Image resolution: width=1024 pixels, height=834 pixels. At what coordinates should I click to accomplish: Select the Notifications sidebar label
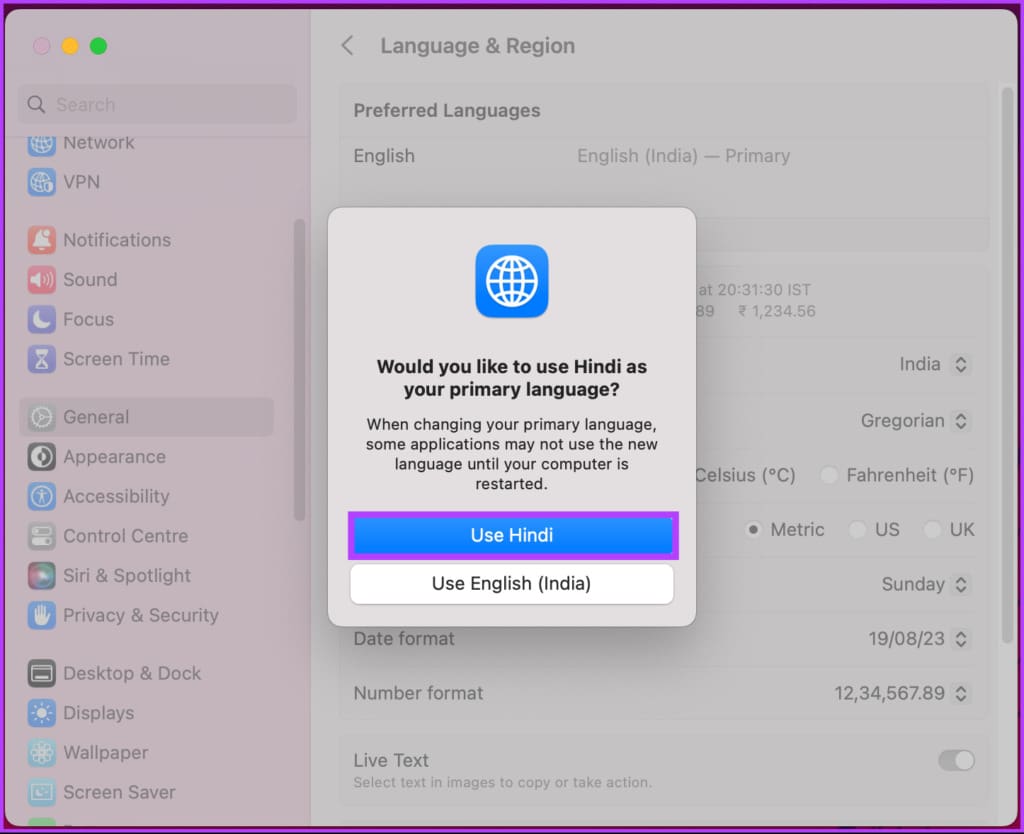pyautogui.click(x=117, y=240)
